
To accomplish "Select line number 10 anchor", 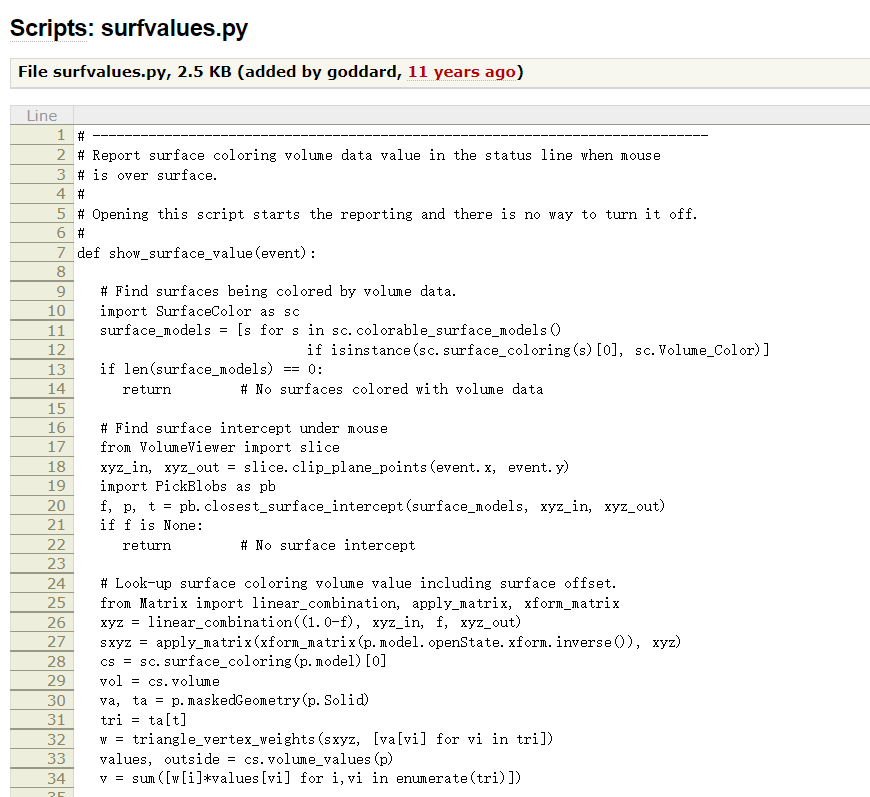I will tap(58, 311).
